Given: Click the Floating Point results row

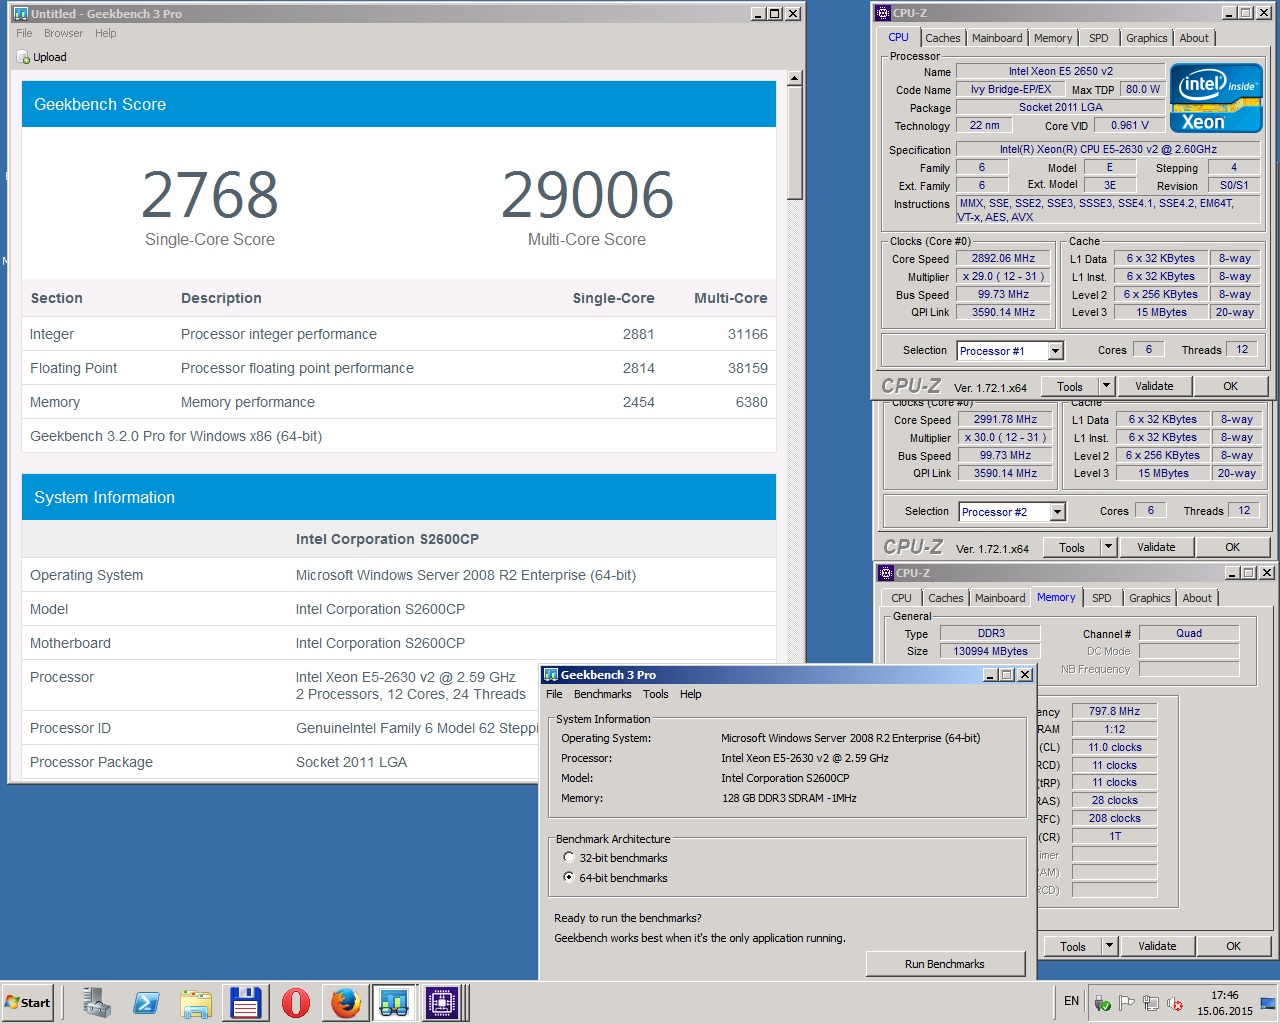Looking at the screenshot, I should tap(399, 368).
